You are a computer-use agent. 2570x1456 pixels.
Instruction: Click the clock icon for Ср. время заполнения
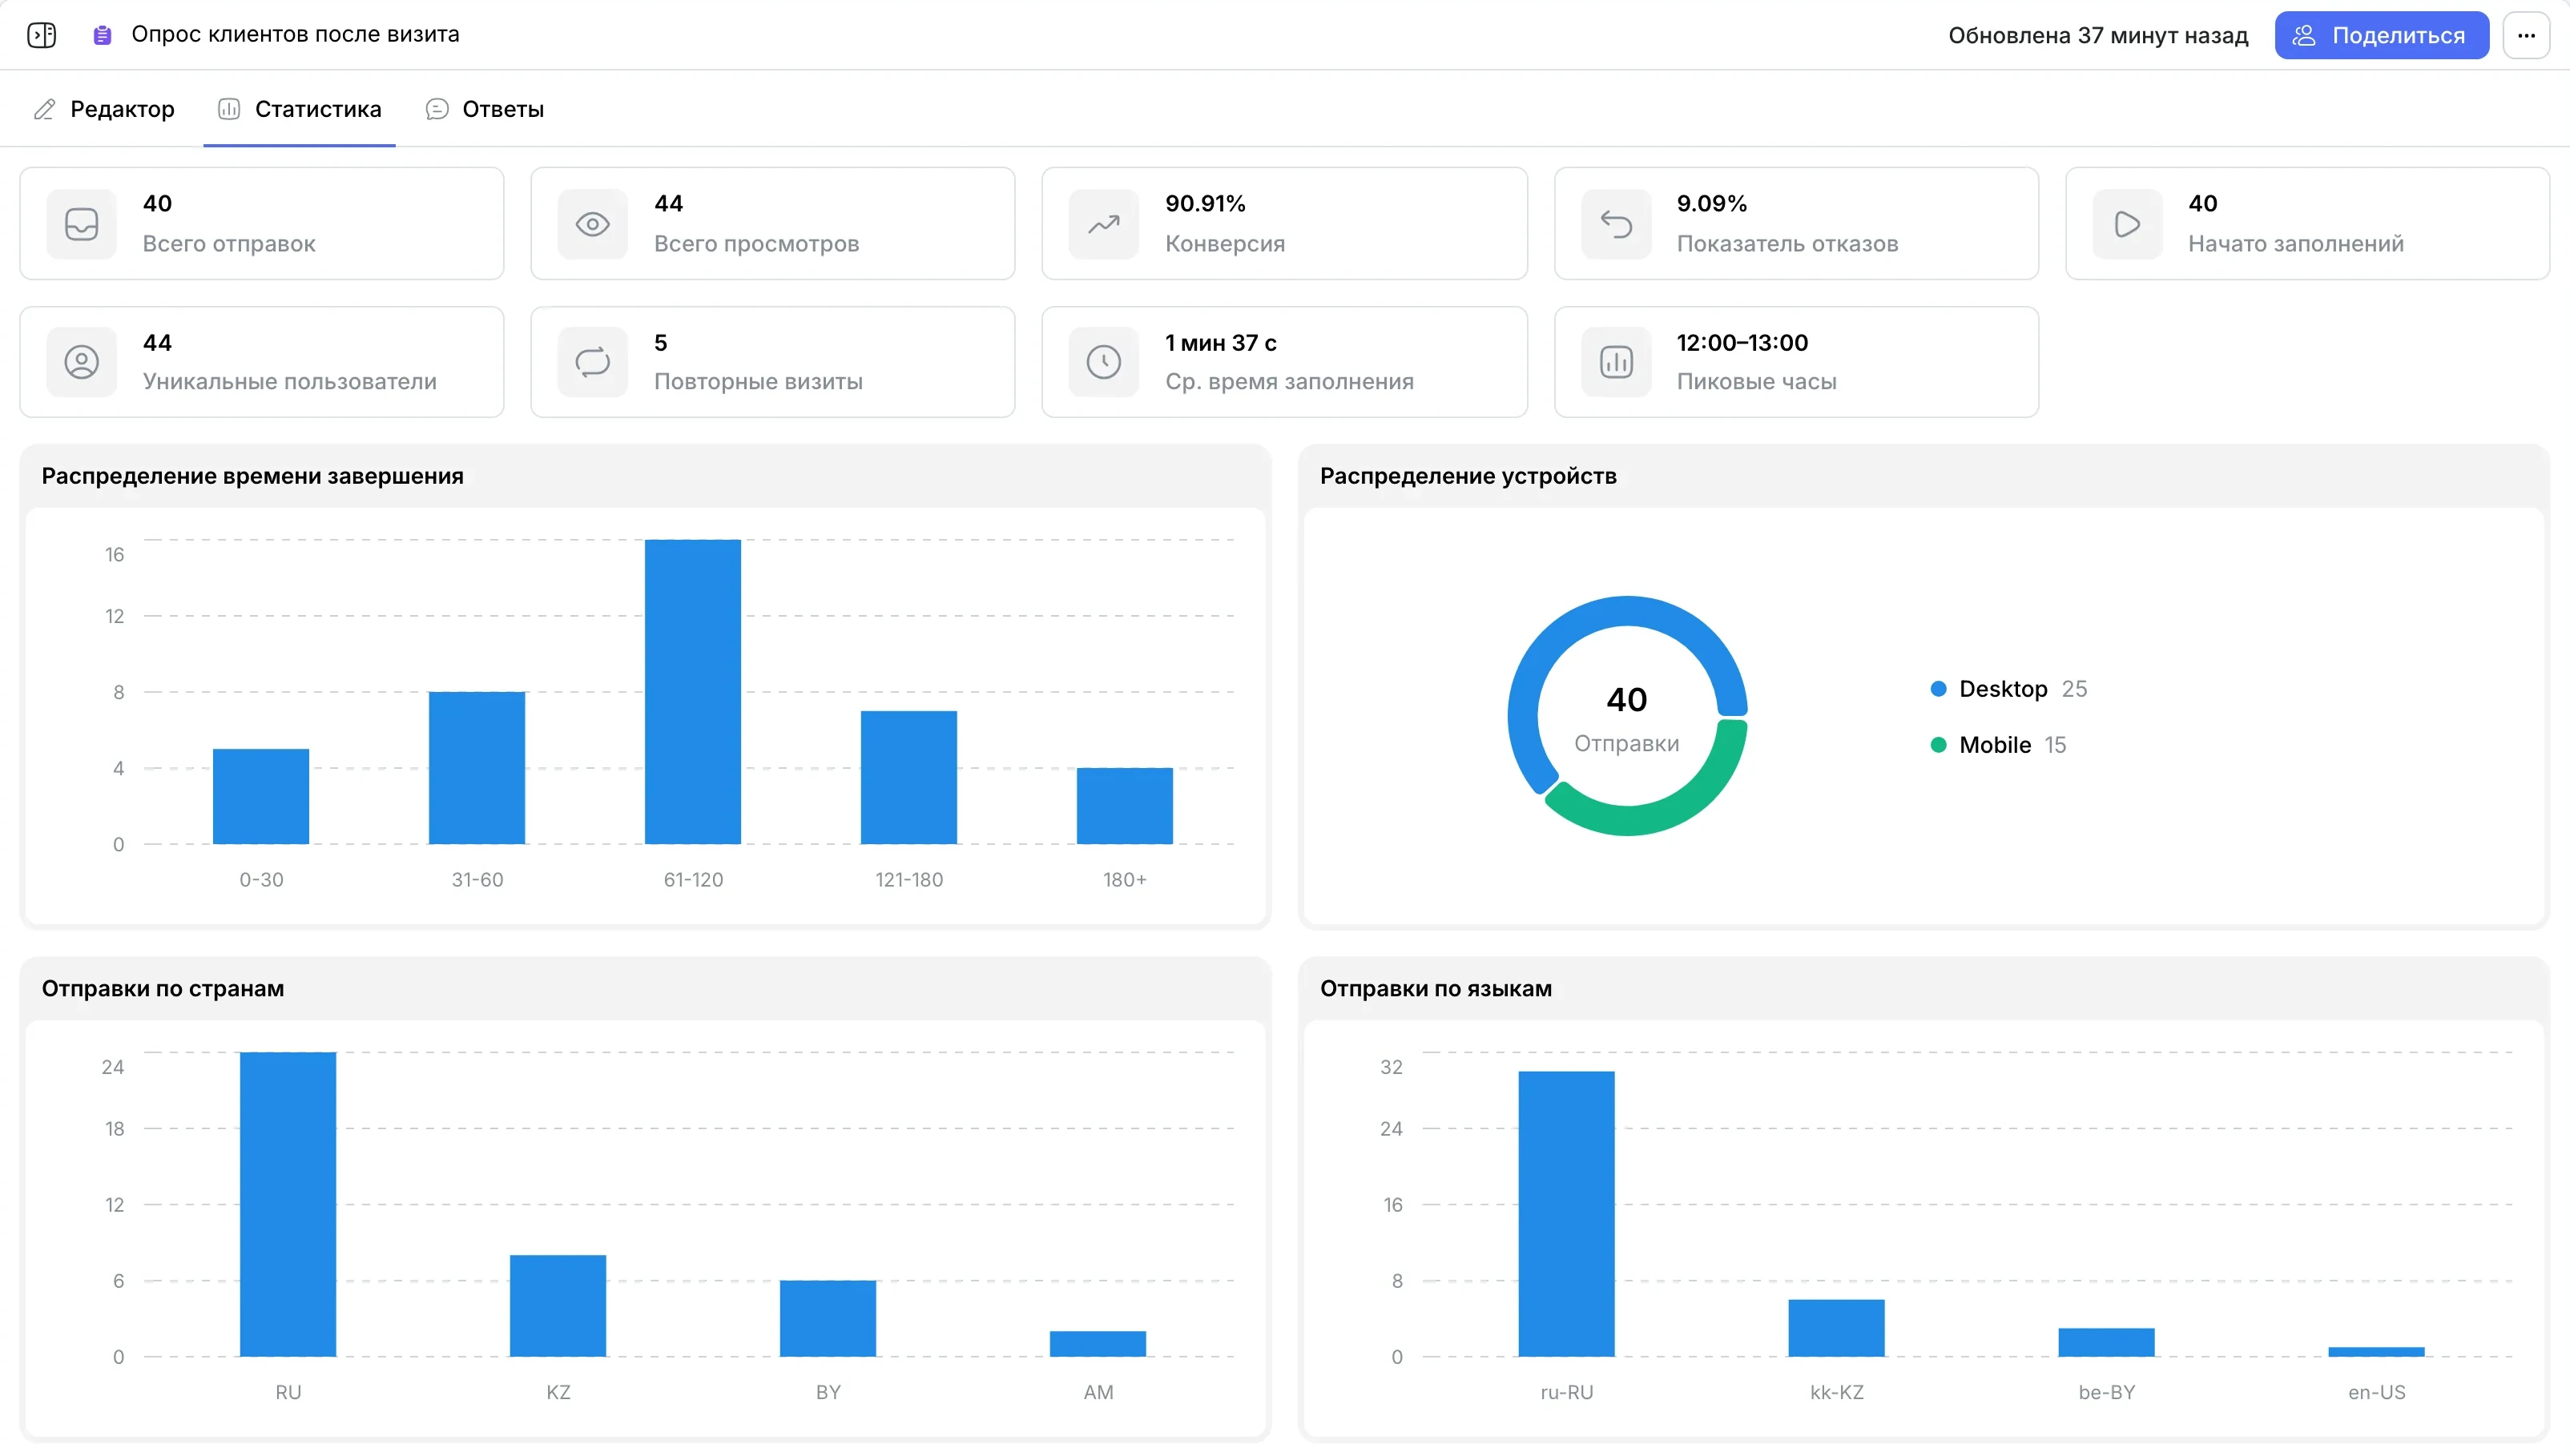tap(1104, 362)
